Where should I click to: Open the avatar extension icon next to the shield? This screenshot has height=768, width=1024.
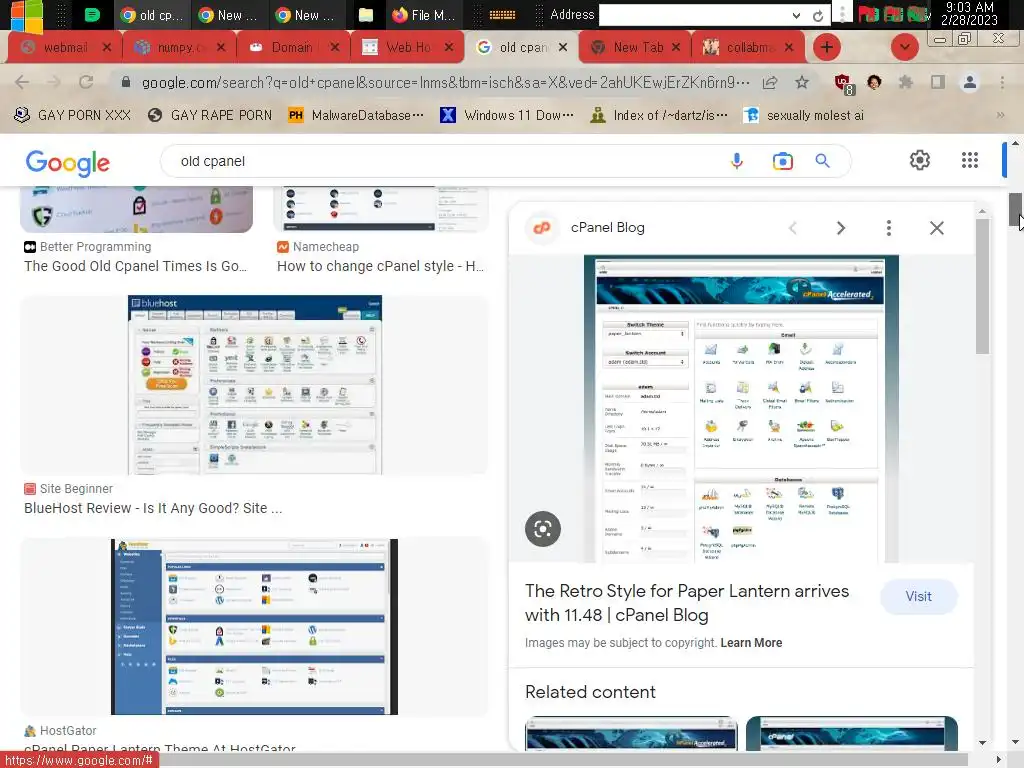pos(874,82)
